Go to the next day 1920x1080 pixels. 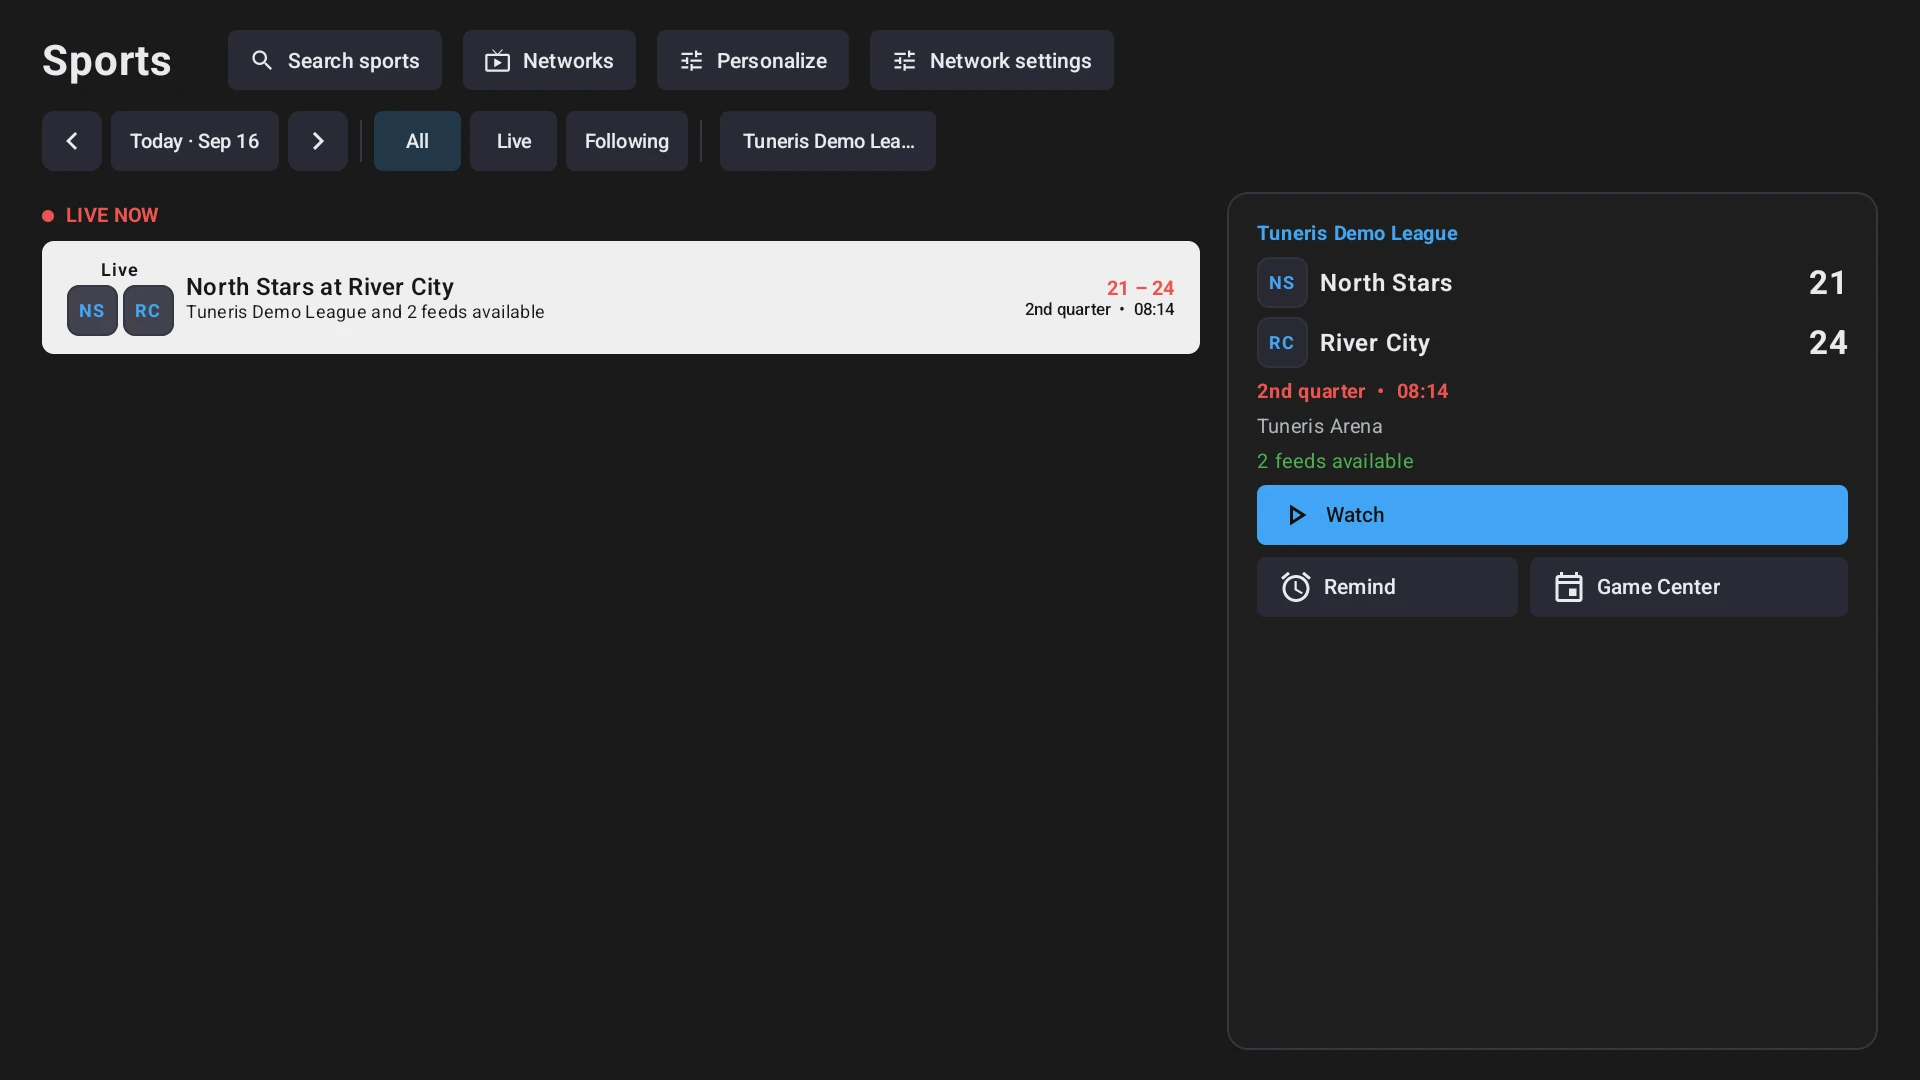(x=318, y=141)
